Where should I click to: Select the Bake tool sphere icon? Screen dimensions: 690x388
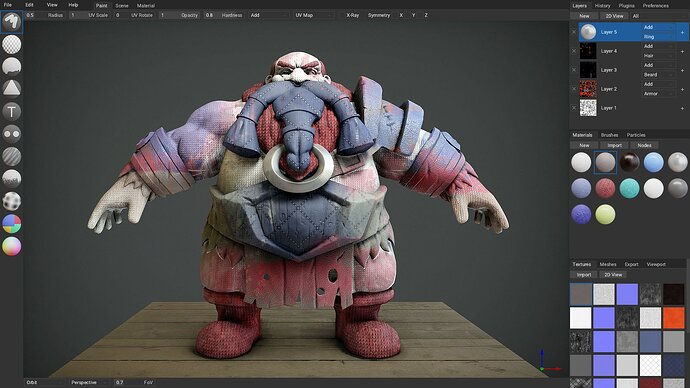tap(11, 201)
